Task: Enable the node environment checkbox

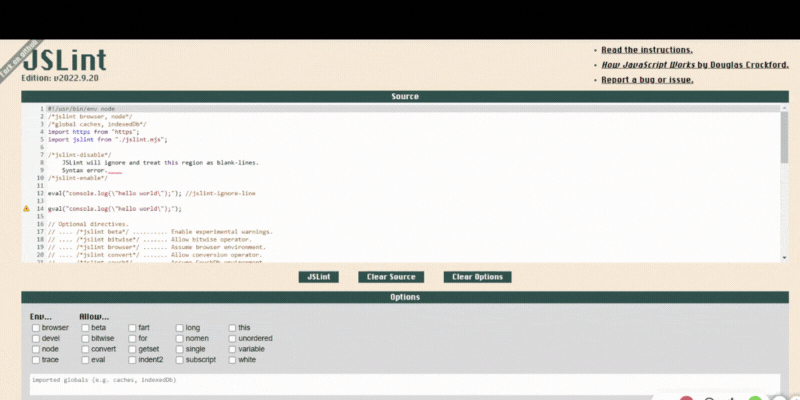Action: coord(36,349)
